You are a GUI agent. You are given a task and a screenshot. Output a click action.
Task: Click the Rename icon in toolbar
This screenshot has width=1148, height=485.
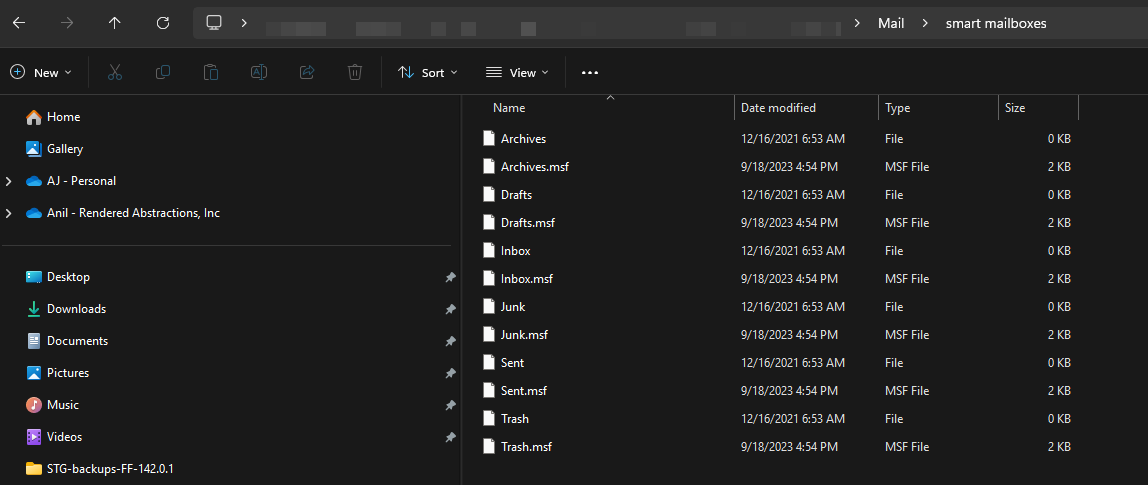point(258,72)
